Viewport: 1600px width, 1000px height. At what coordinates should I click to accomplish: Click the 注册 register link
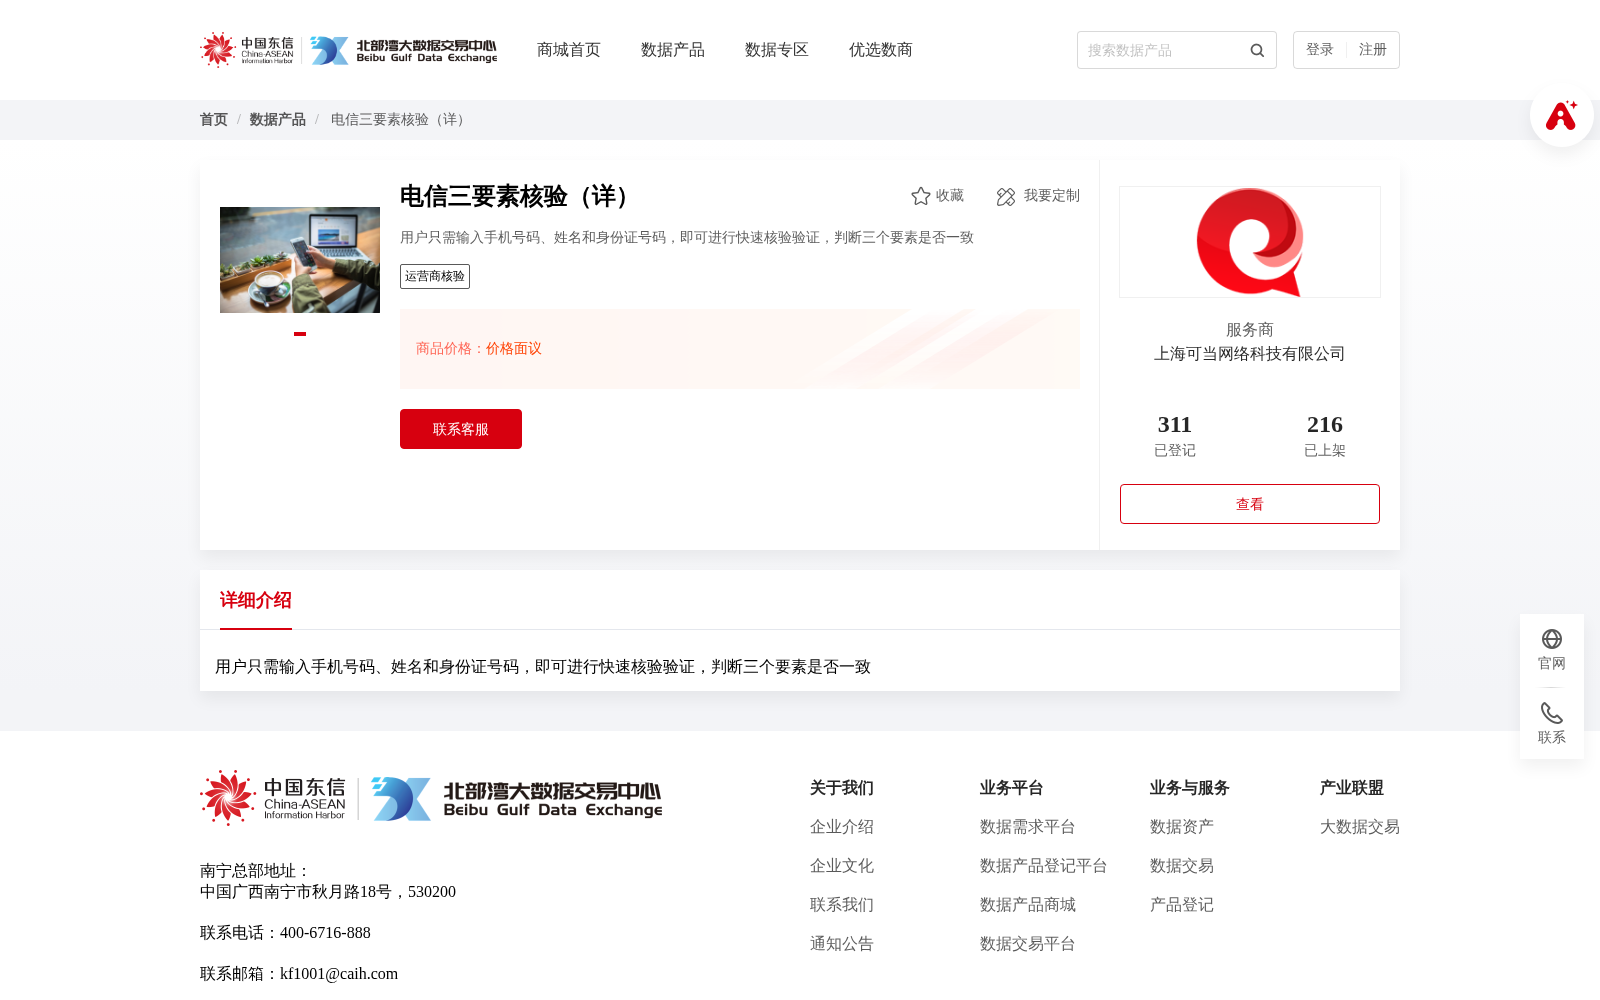1373,50
